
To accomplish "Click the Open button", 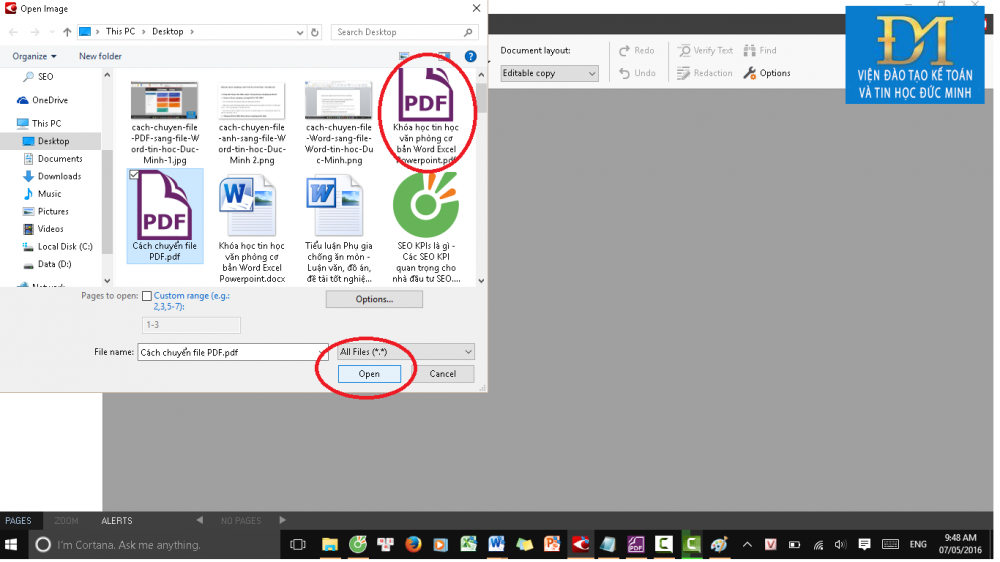I will pos(369,374).
